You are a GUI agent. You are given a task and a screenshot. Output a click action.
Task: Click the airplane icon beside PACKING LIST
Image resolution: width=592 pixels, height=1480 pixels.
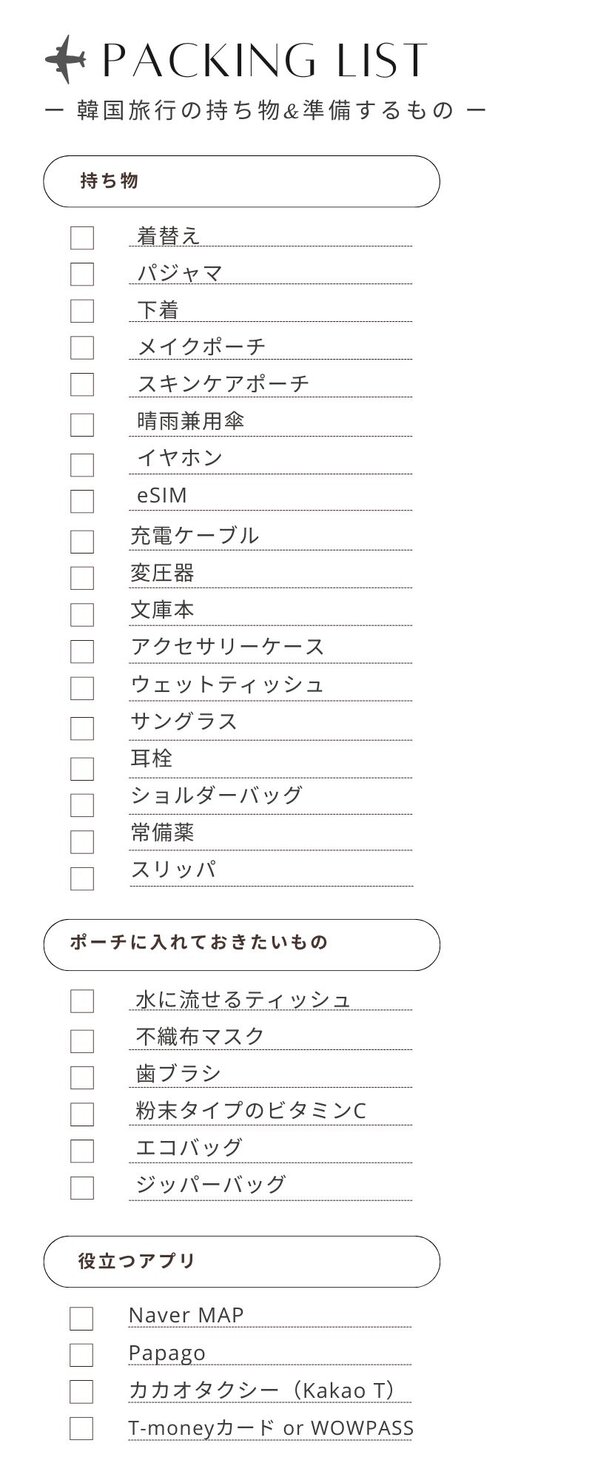click(64, 59)
